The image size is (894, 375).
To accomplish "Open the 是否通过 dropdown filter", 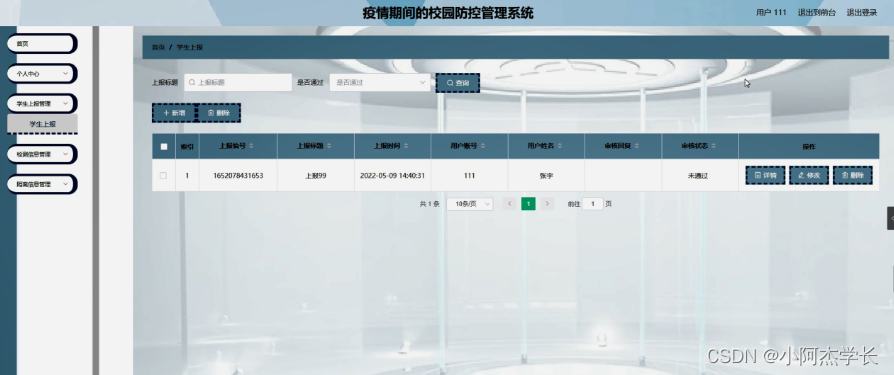I will [380, 82].
